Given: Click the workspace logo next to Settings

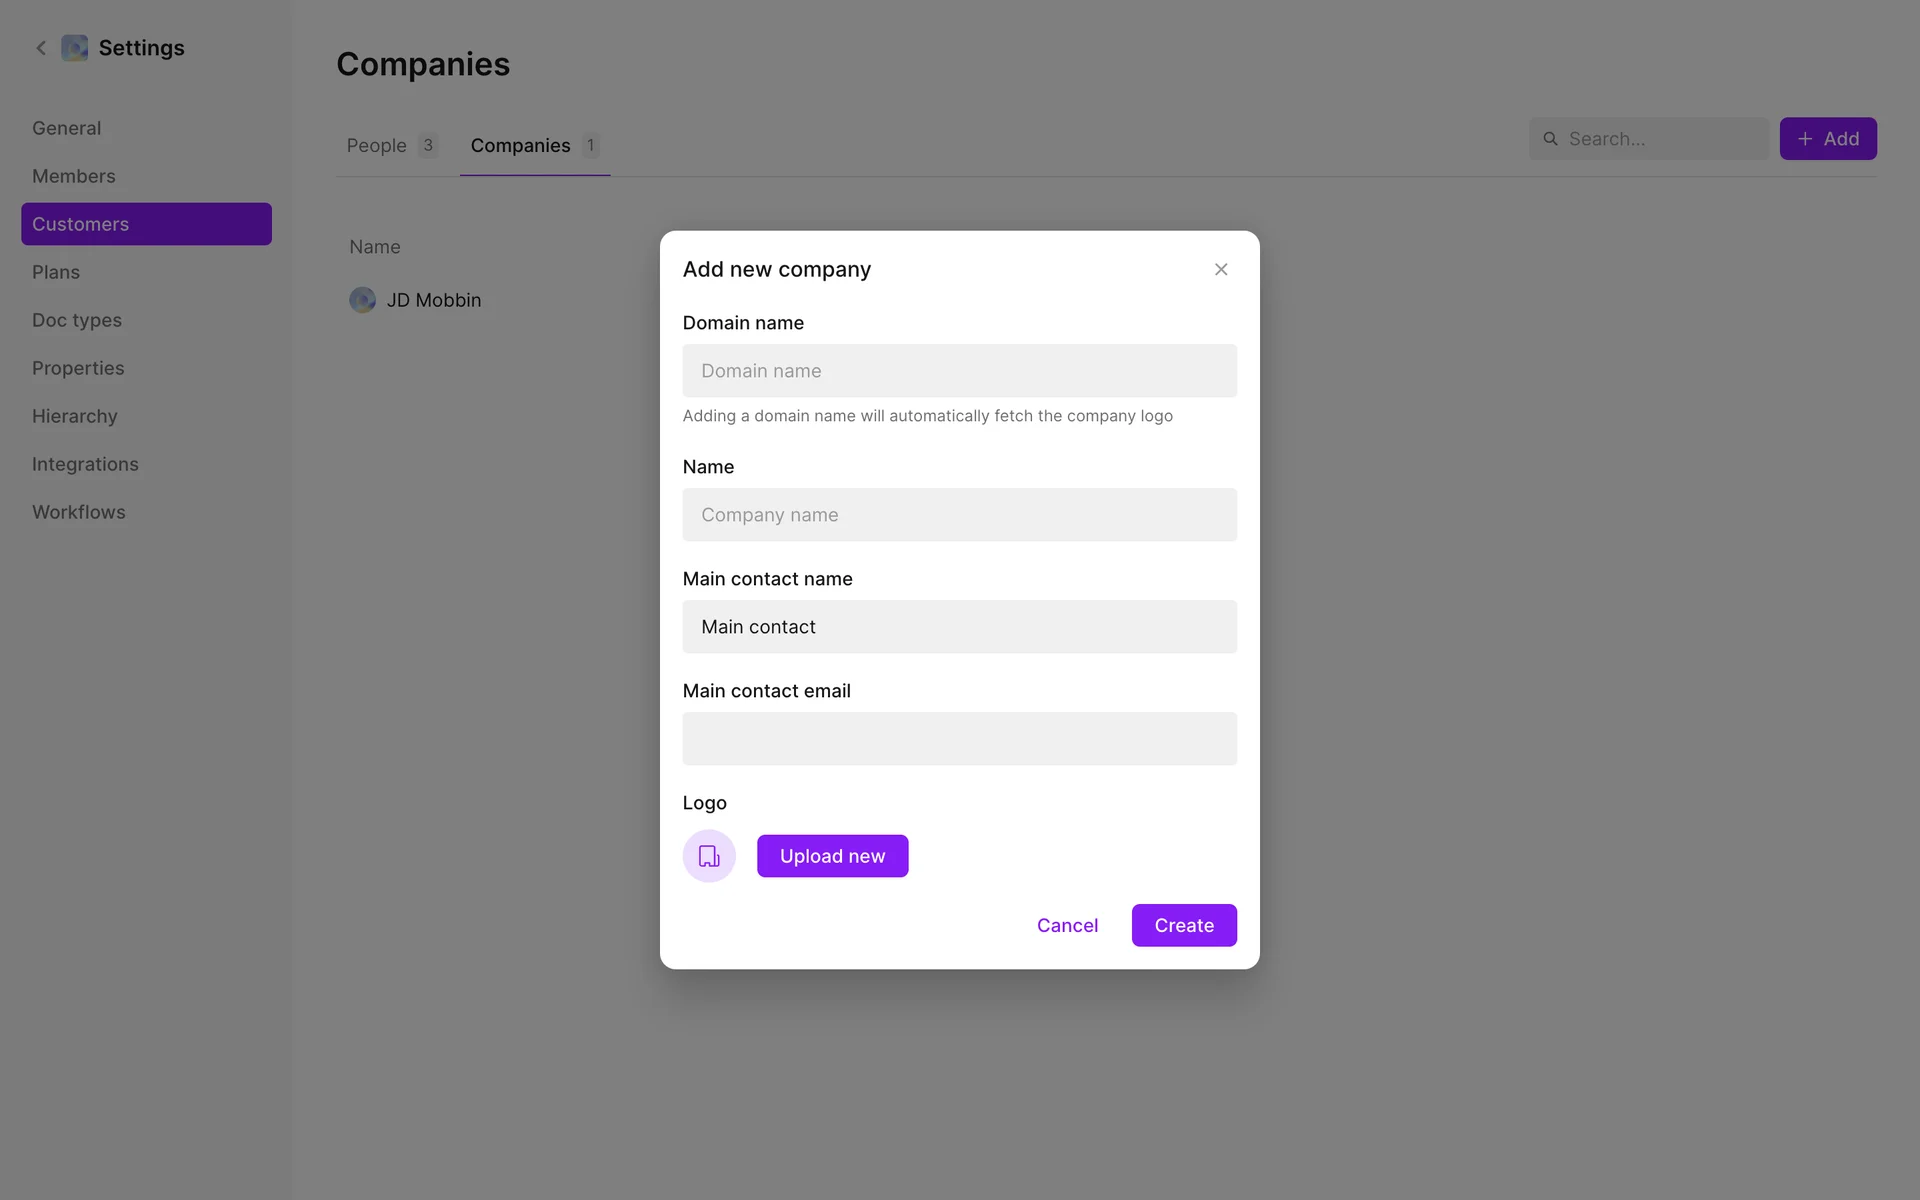Looking at the screenshot, I should click(75, 48).
